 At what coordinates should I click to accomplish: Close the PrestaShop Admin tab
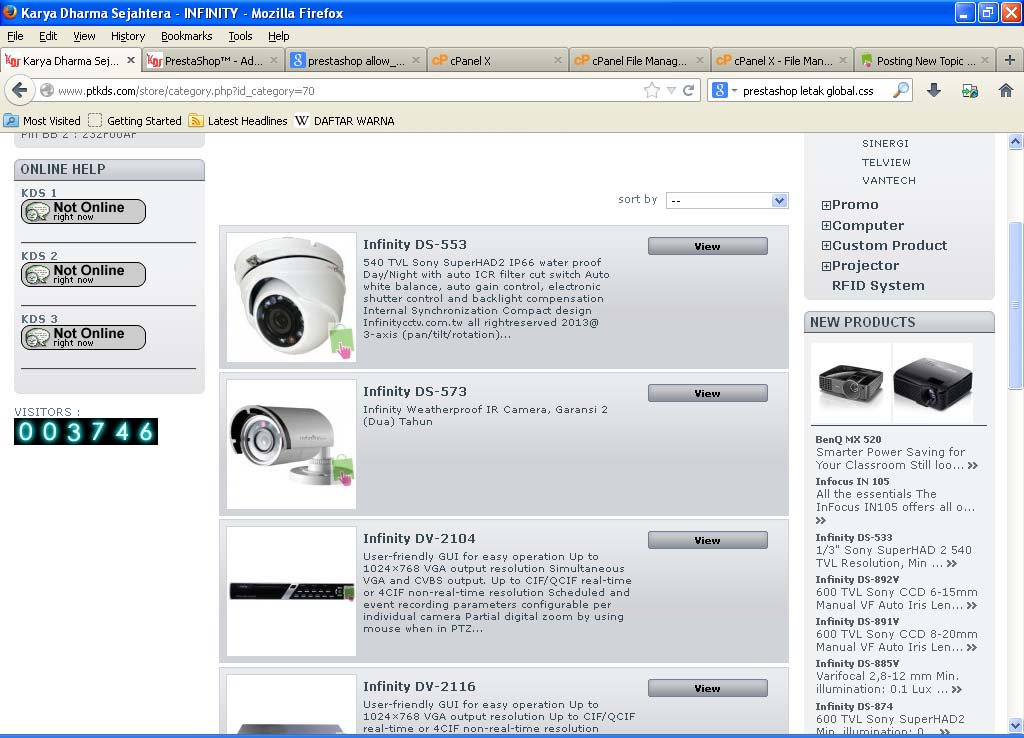[x=274, y=60]
